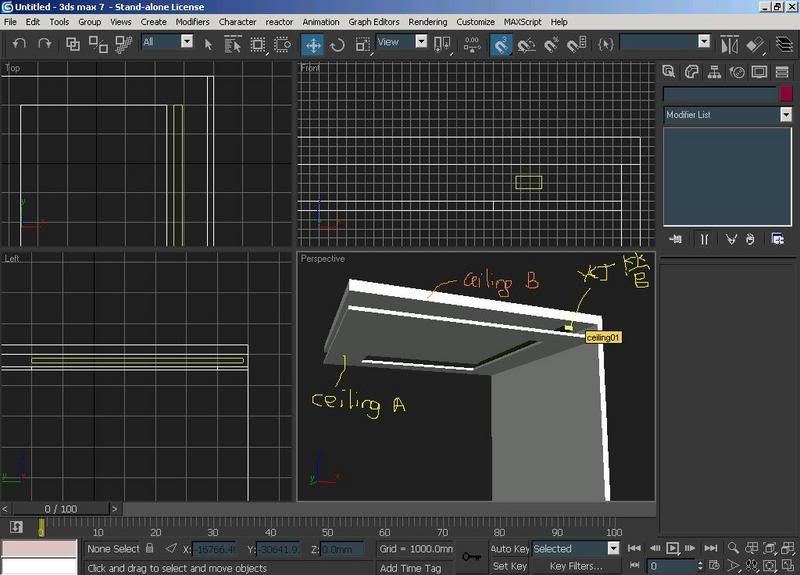Viewport: 800px width, 575px height.
Task: Toggle the 3D Snaps button
Action: coord(501,44)
